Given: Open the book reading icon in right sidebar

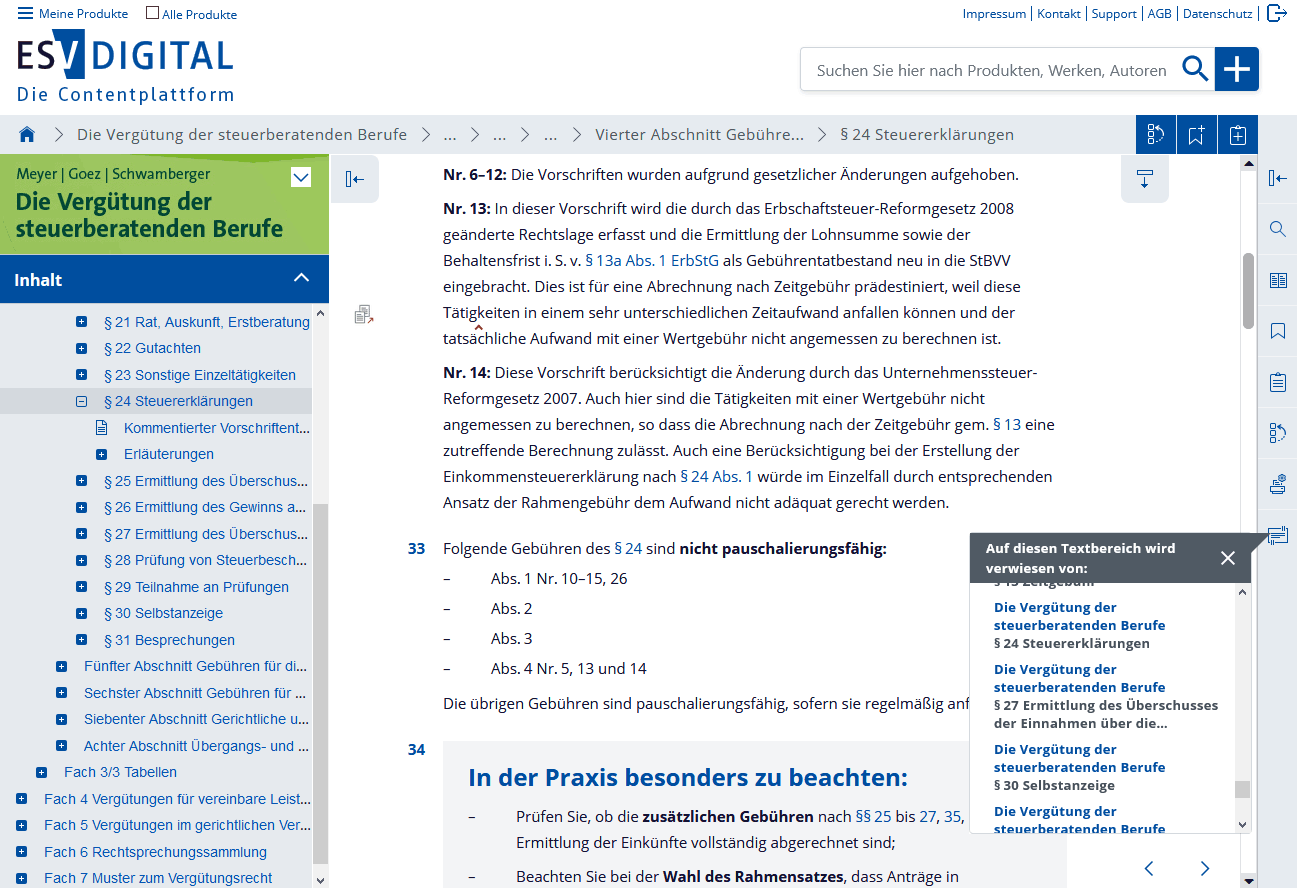Looking at the screenshot, I should pyautogui.click(x=1277, y=280).
